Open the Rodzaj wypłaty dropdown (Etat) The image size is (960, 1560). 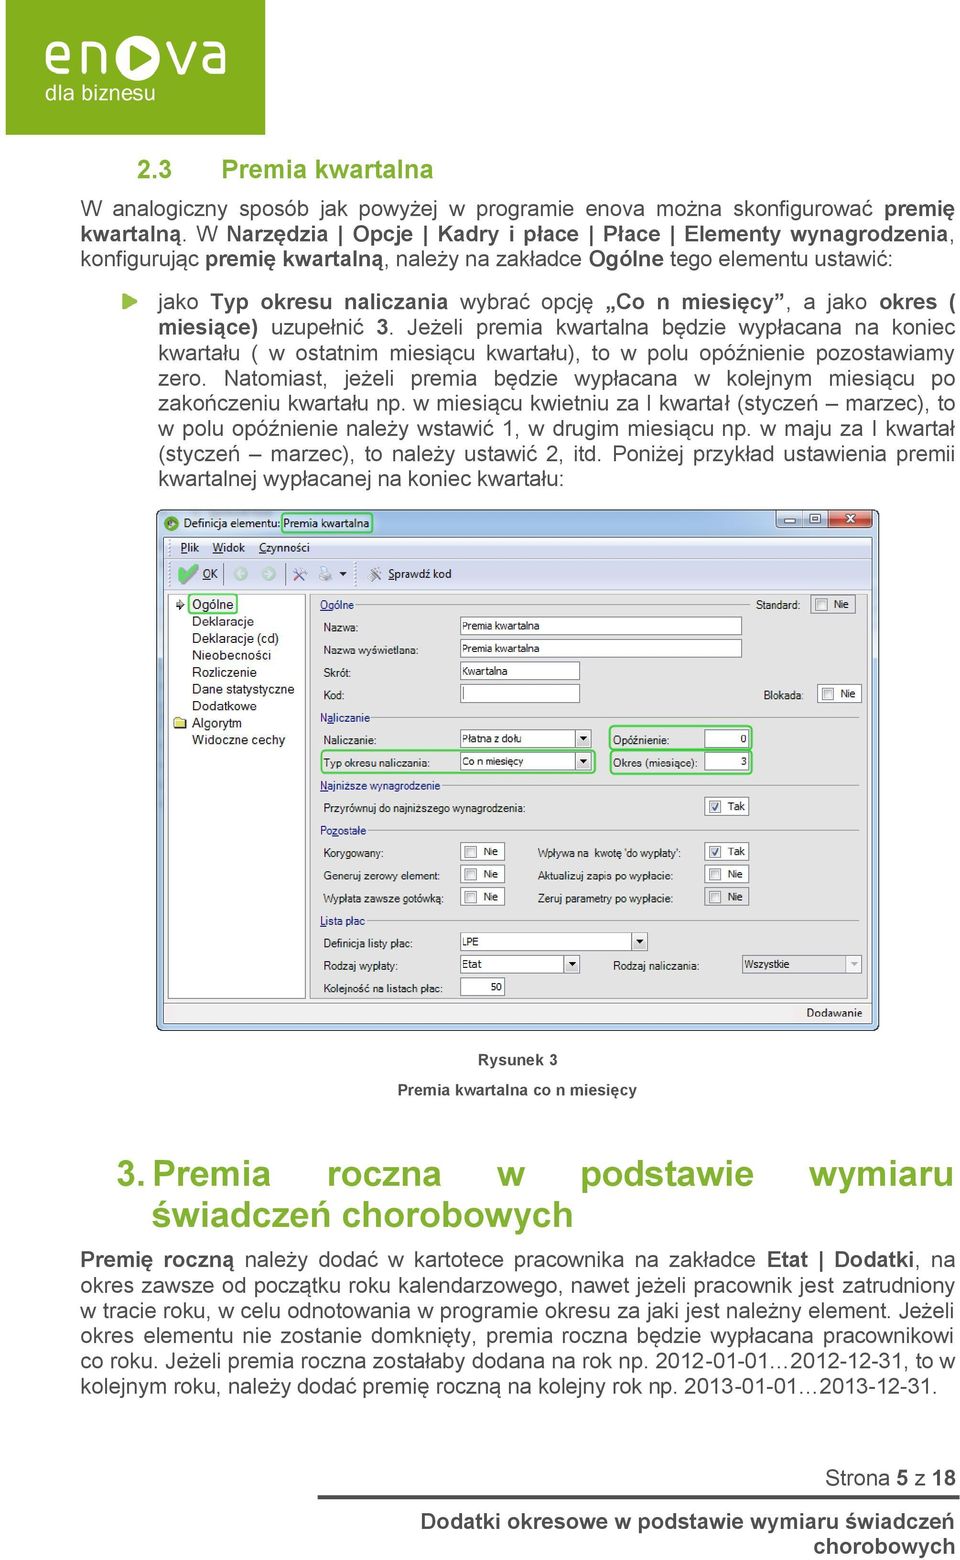(572, 965)
